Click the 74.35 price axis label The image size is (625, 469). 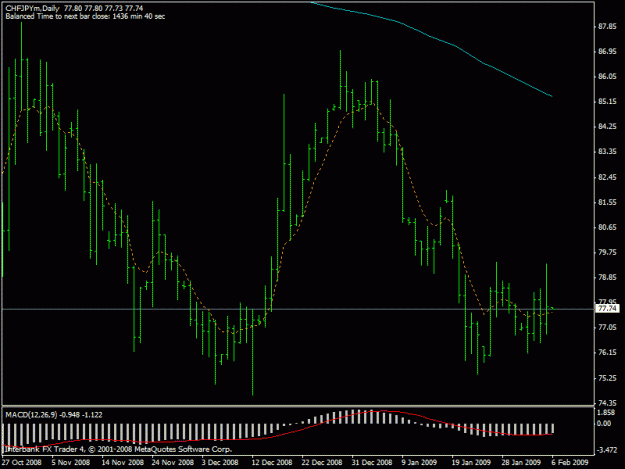point(607,403)
